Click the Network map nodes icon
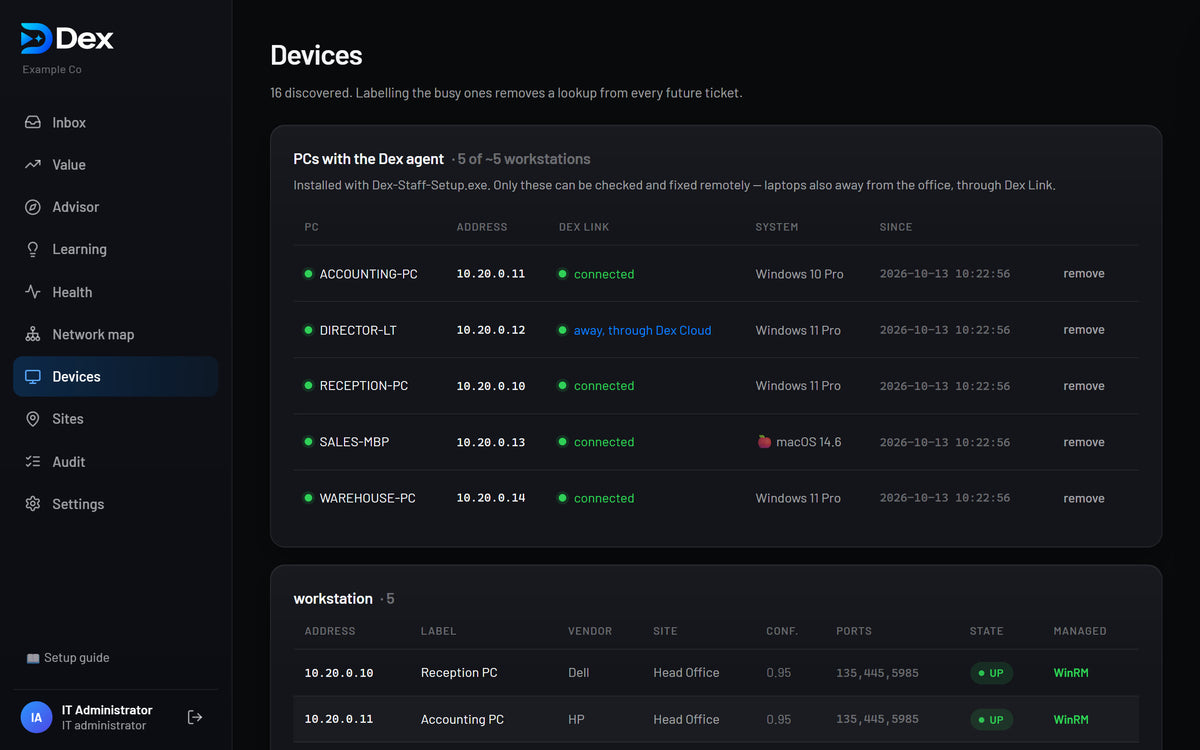Image resolution: width=1200 pixels, height=750 pixels. [33, 334]
